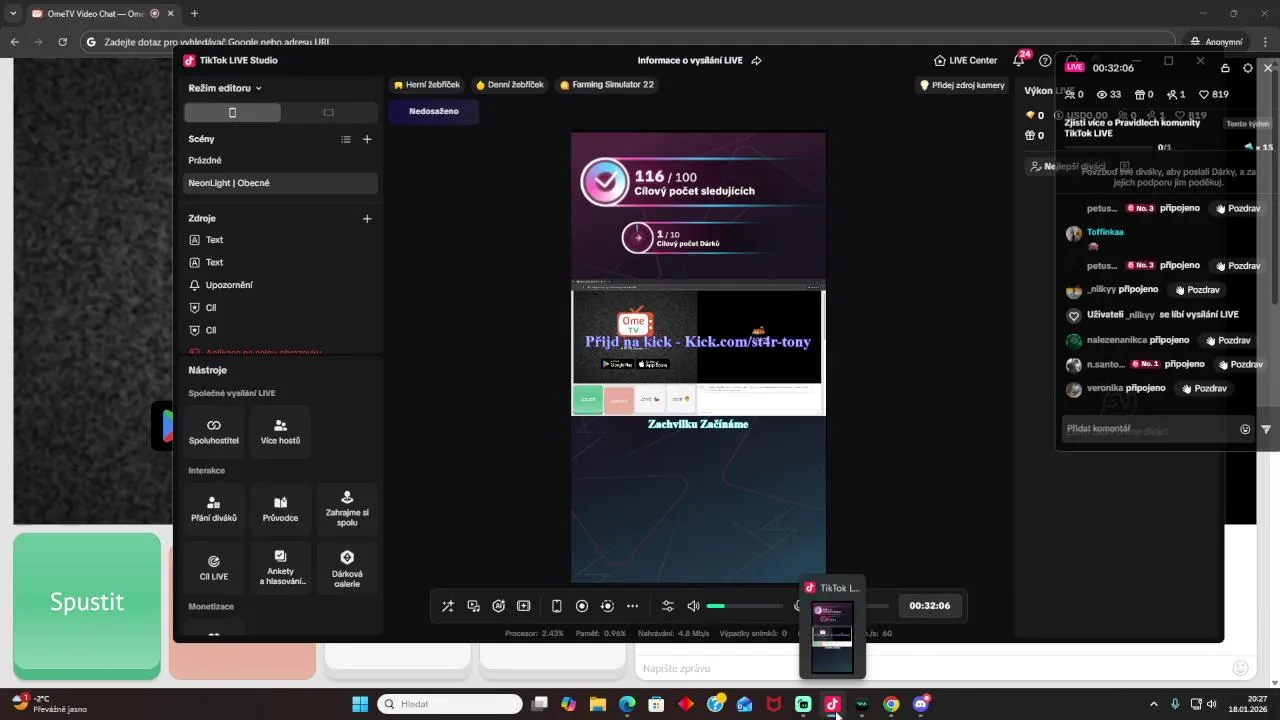The image size is (1280, 720).
Task: Click the image and music media icon in toolbar
Action: 473,606
